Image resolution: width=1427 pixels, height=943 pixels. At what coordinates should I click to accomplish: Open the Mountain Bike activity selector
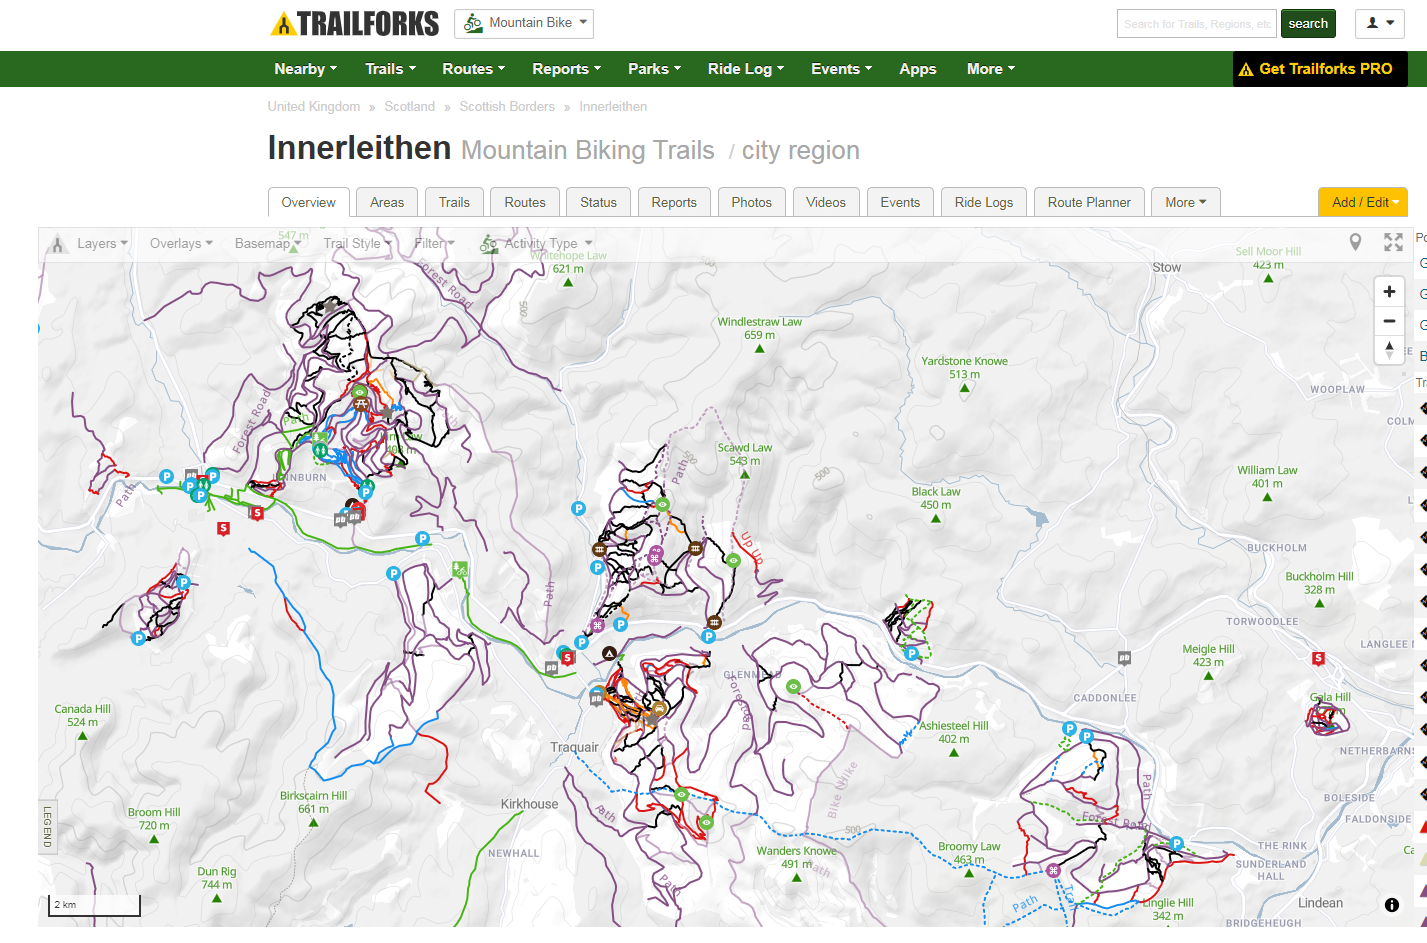(524, 23)
